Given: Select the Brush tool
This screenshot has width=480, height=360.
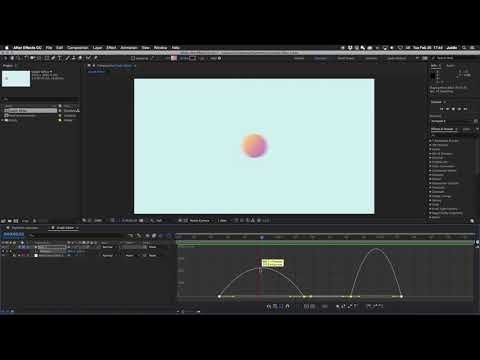Looking at the screenshot, I should [x=67, y=58].
